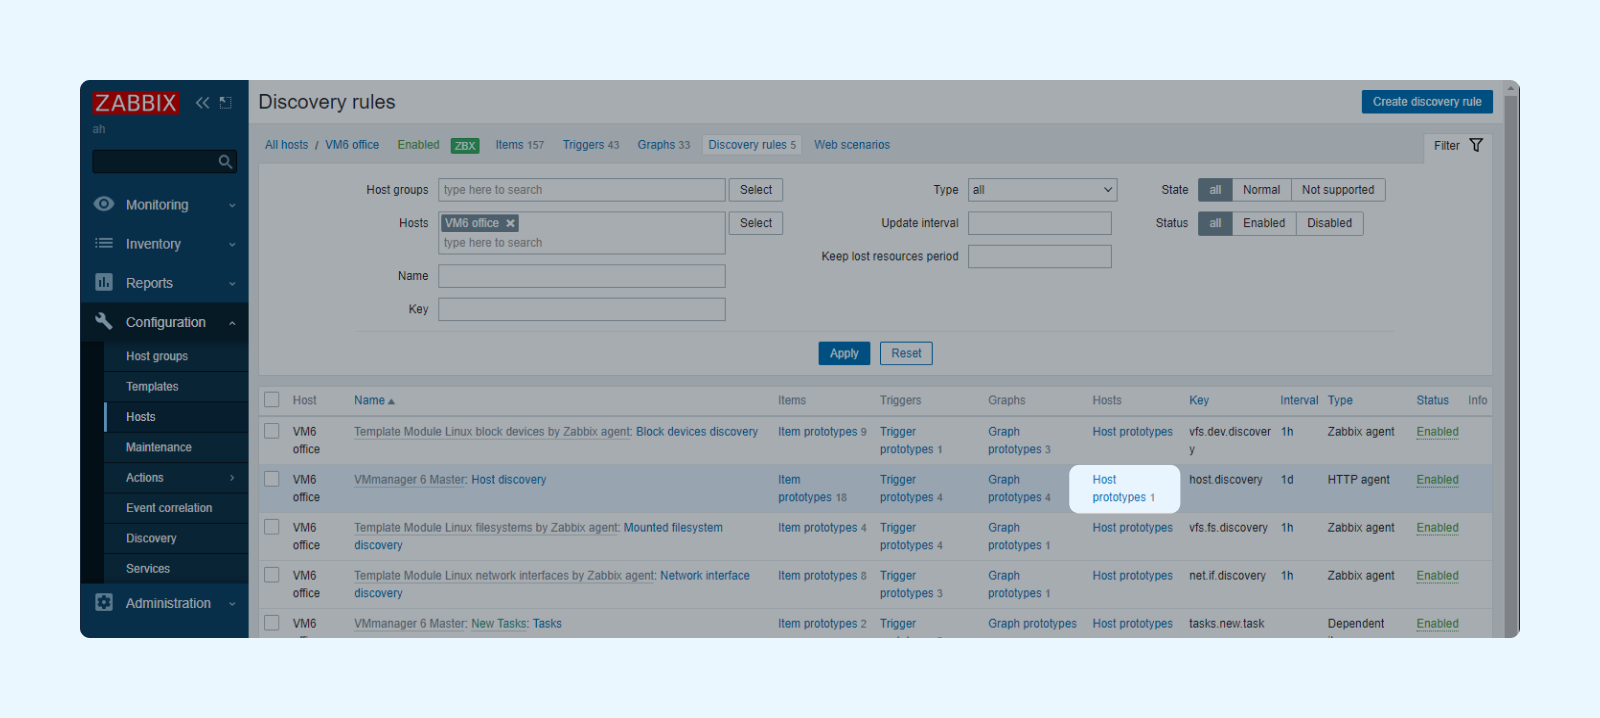
Task: Reset the filter
Action: (x=906, y=353)
